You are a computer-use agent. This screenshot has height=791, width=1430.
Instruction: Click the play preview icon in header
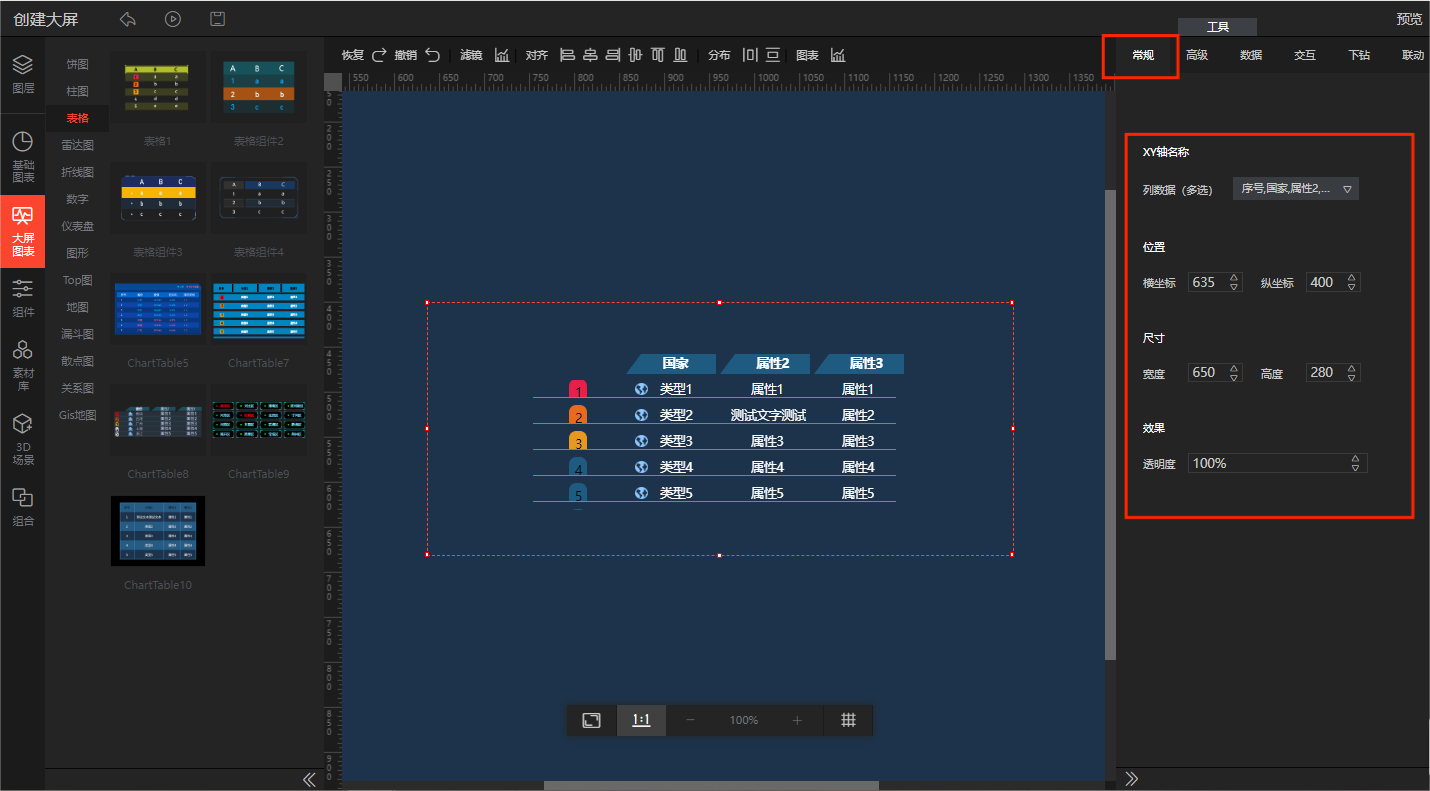173,19
